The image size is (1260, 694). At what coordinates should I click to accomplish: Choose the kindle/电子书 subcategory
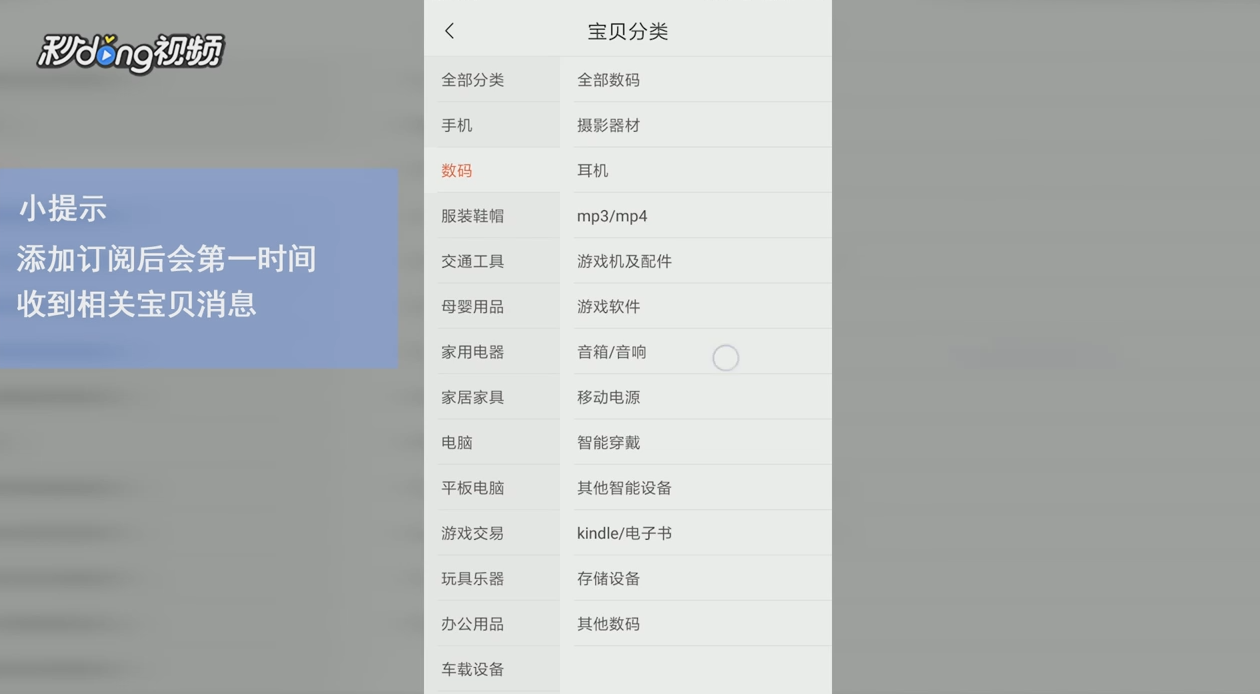(624, 532)
